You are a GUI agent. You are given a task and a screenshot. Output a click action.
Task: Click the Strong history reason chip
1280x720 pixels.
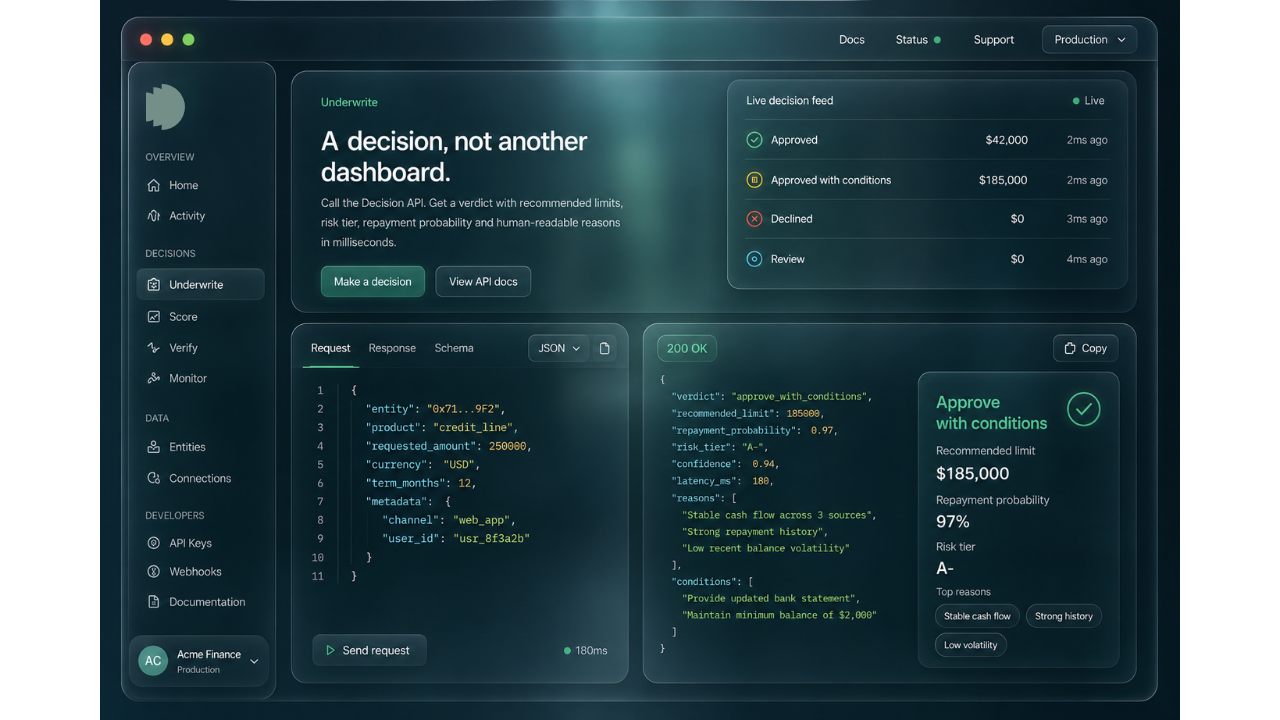pos(1064,616)
